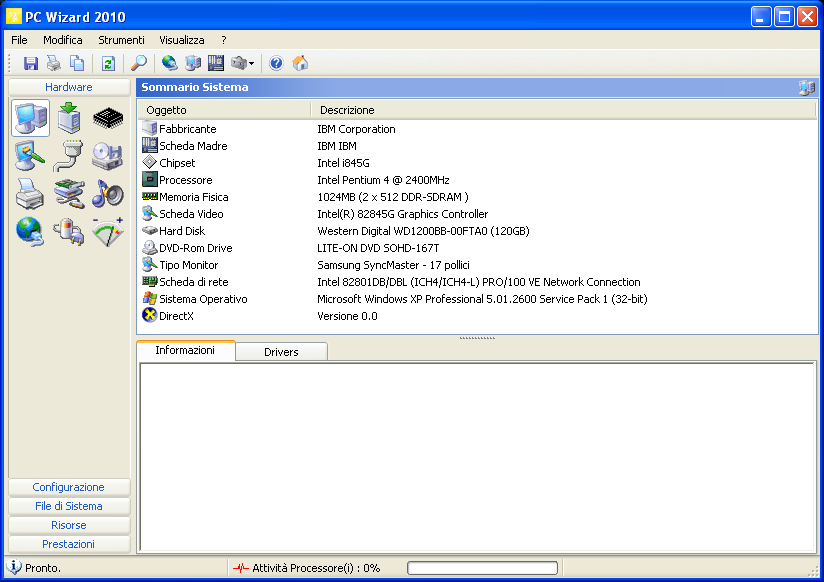Select the Scheda Video row
824x582 pixels.
(x=478, y=214)
